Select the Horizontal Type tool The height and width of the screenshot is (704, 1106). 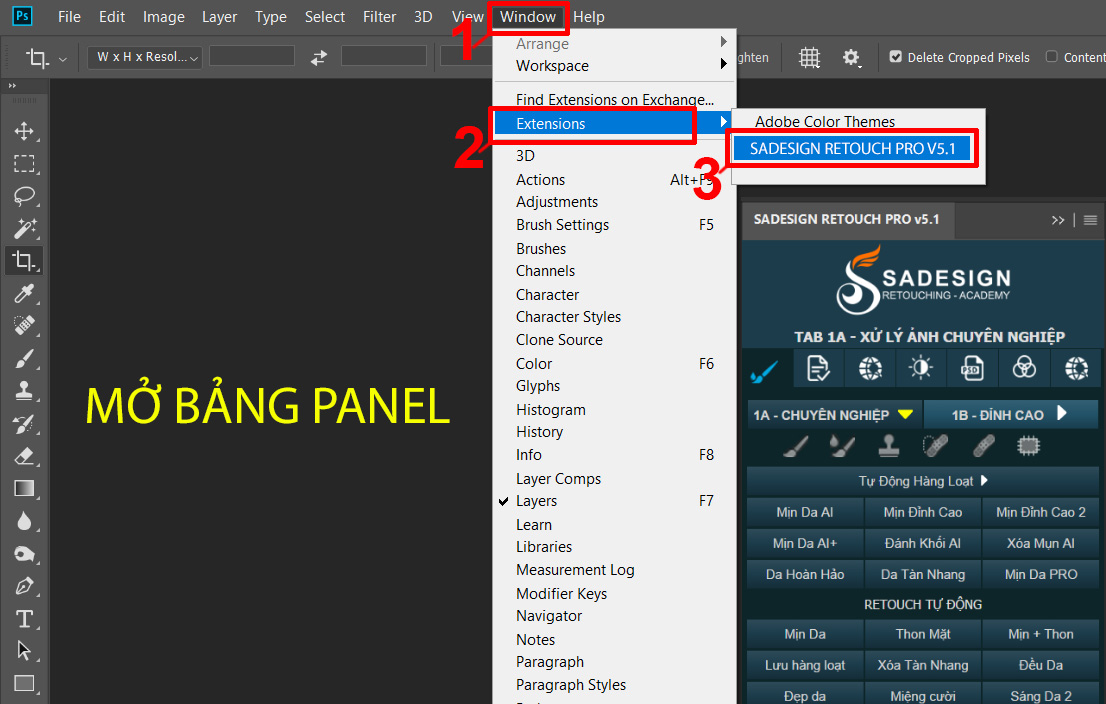click(24, 619)
